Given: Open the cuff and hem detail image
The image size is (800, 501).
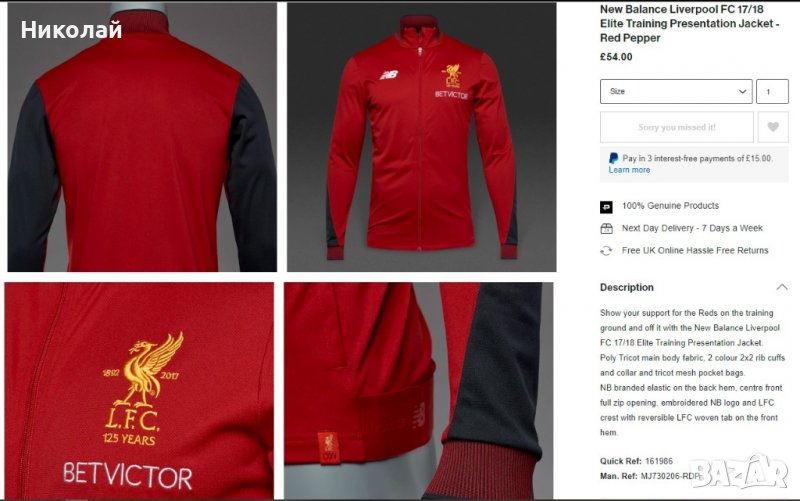Looking at the screenshot, I should click(418, 391).
